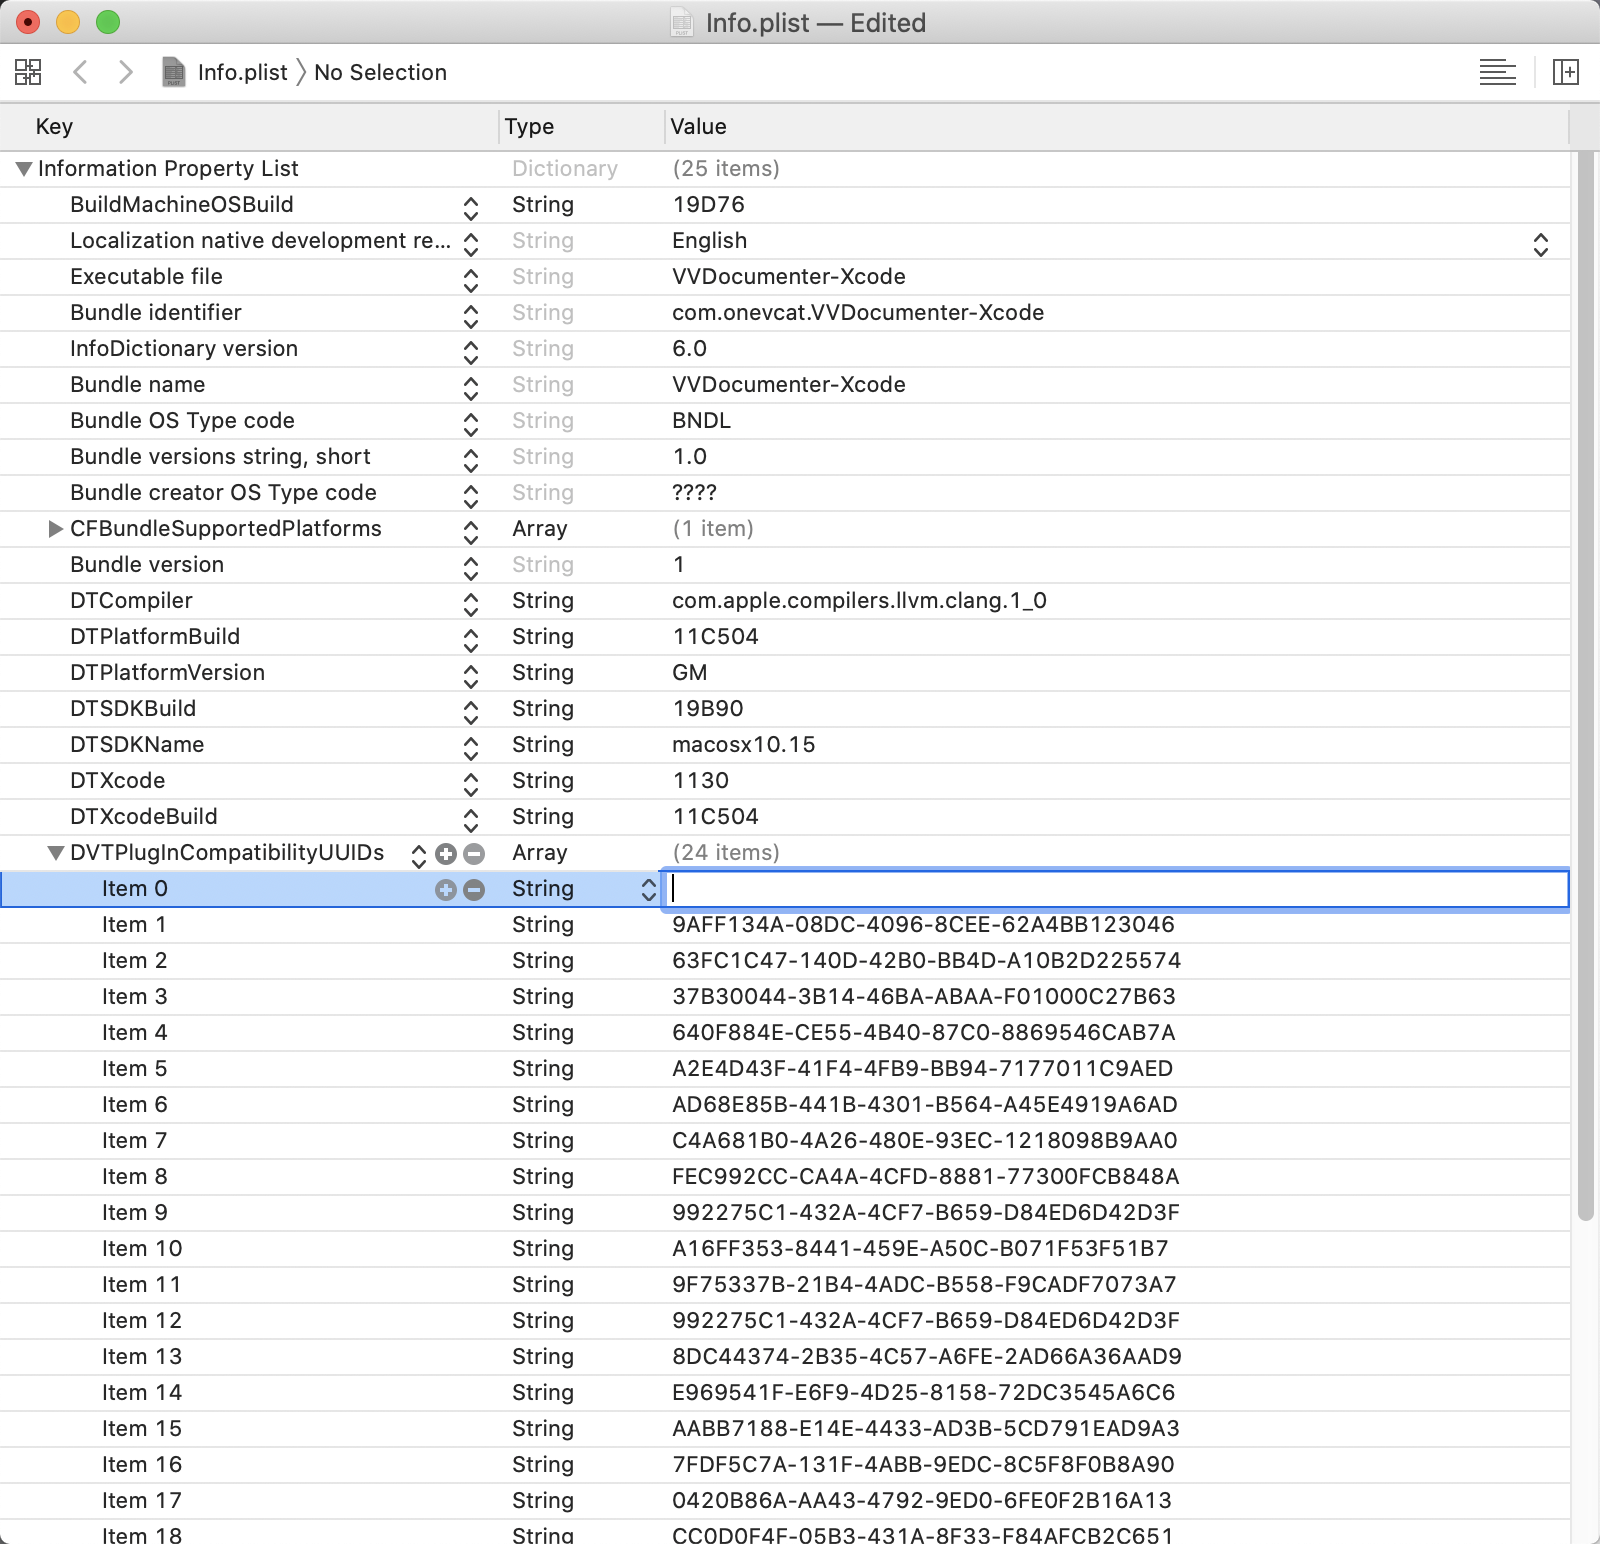Click UUID A16FF353-8441-459E-A50C-B071F53F51B7
The width and height of the screenshot is (1600, 1544).
tap(920, 1249)
